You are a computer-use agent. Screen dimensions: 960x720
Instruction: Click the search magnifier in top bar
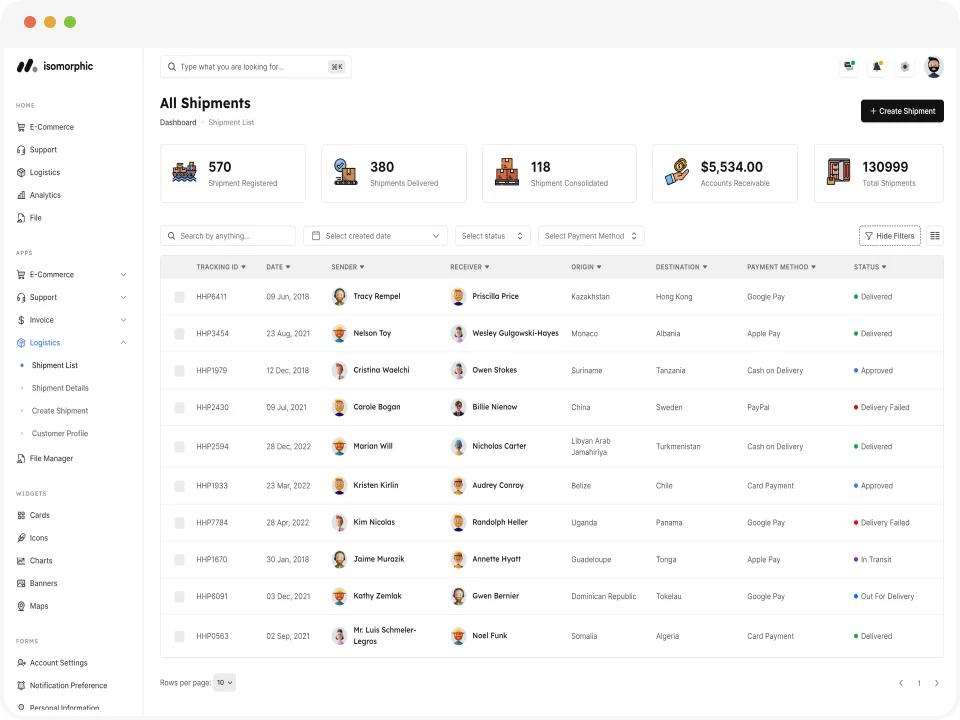click(172, 67)
